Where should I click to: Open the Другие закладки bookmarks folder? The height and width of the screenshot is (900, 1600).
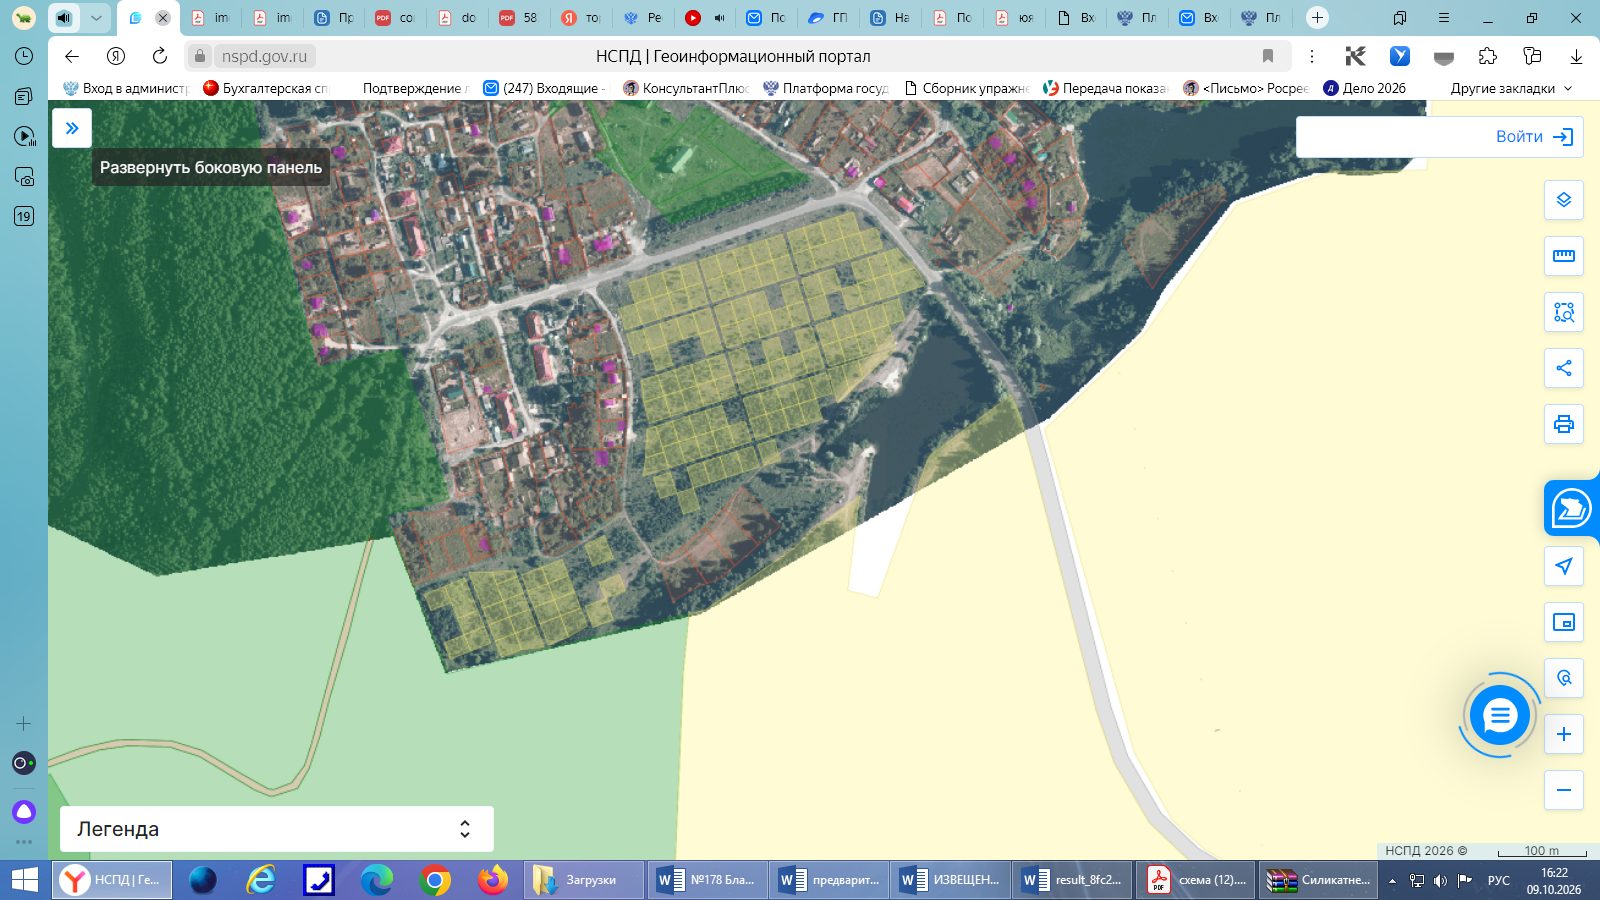[x=1511, y=88]
